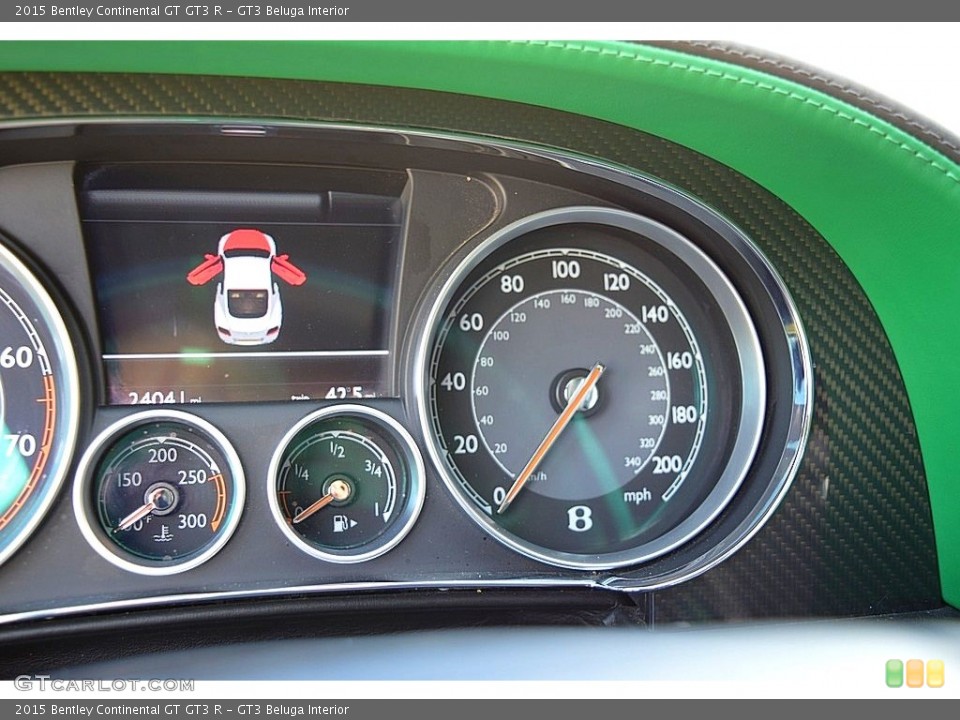Click the left red open door on car graphic
This screenshot has height=720, width=960.
[x=204, y=270]
